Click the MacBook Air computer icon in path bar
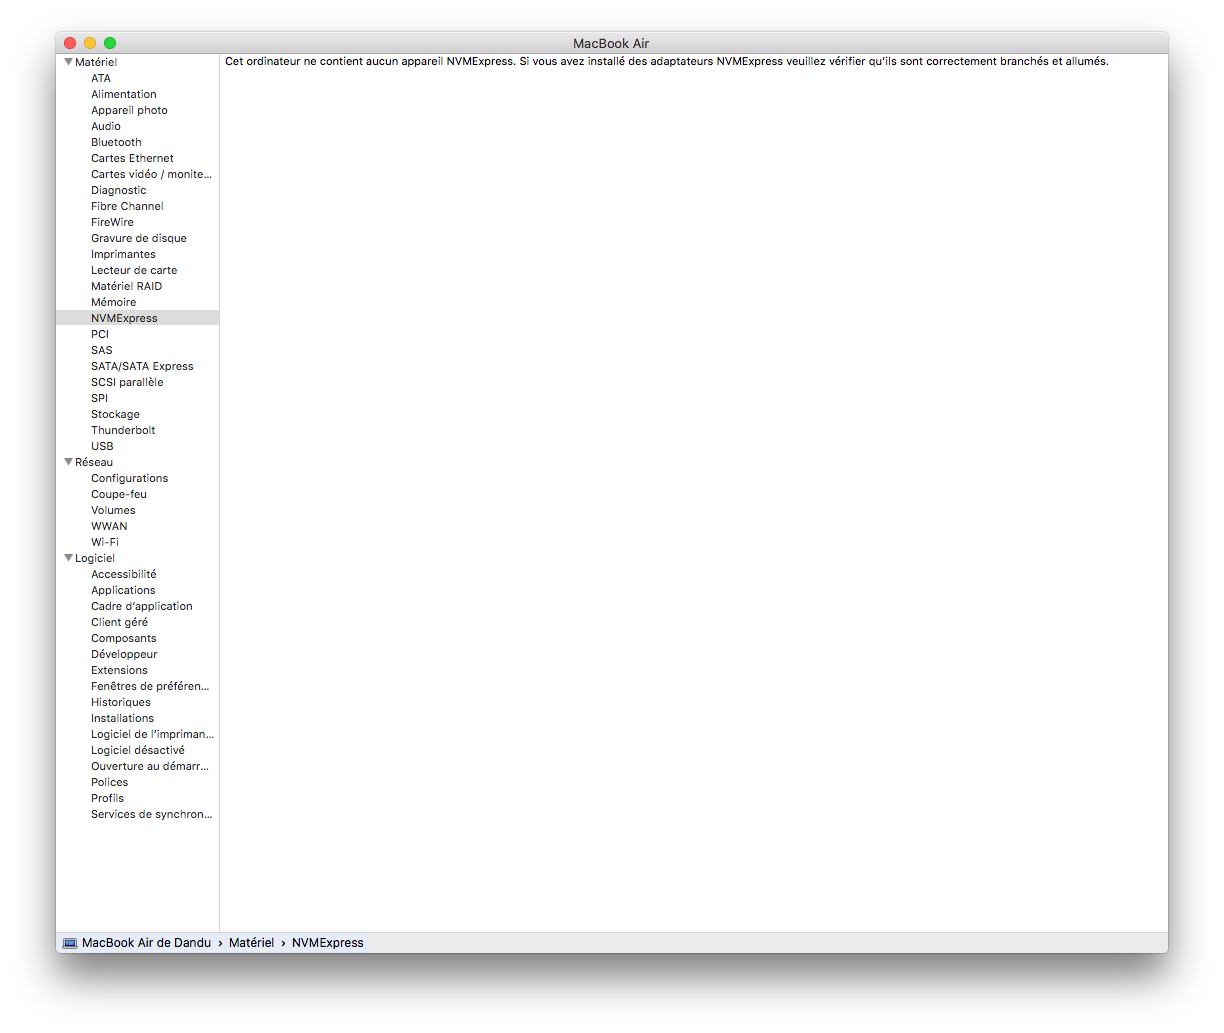This screenshot has width=1224, height=1033. (x=70, y=943)
